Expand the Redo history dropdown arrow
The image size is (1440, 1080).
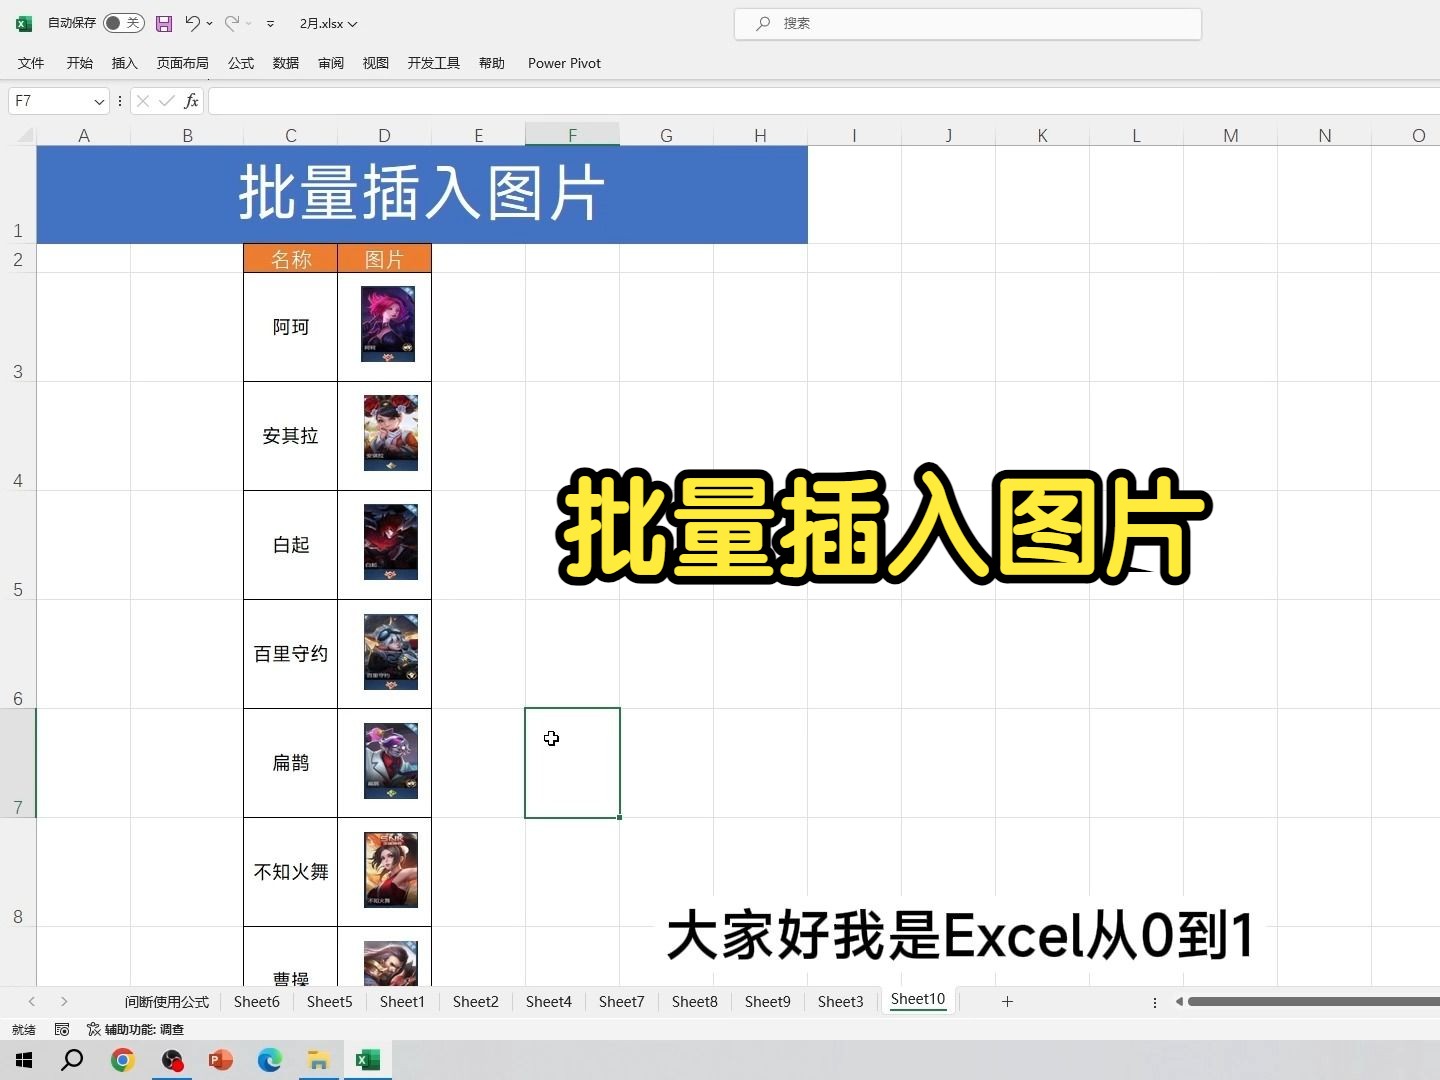tap(248, 23)
